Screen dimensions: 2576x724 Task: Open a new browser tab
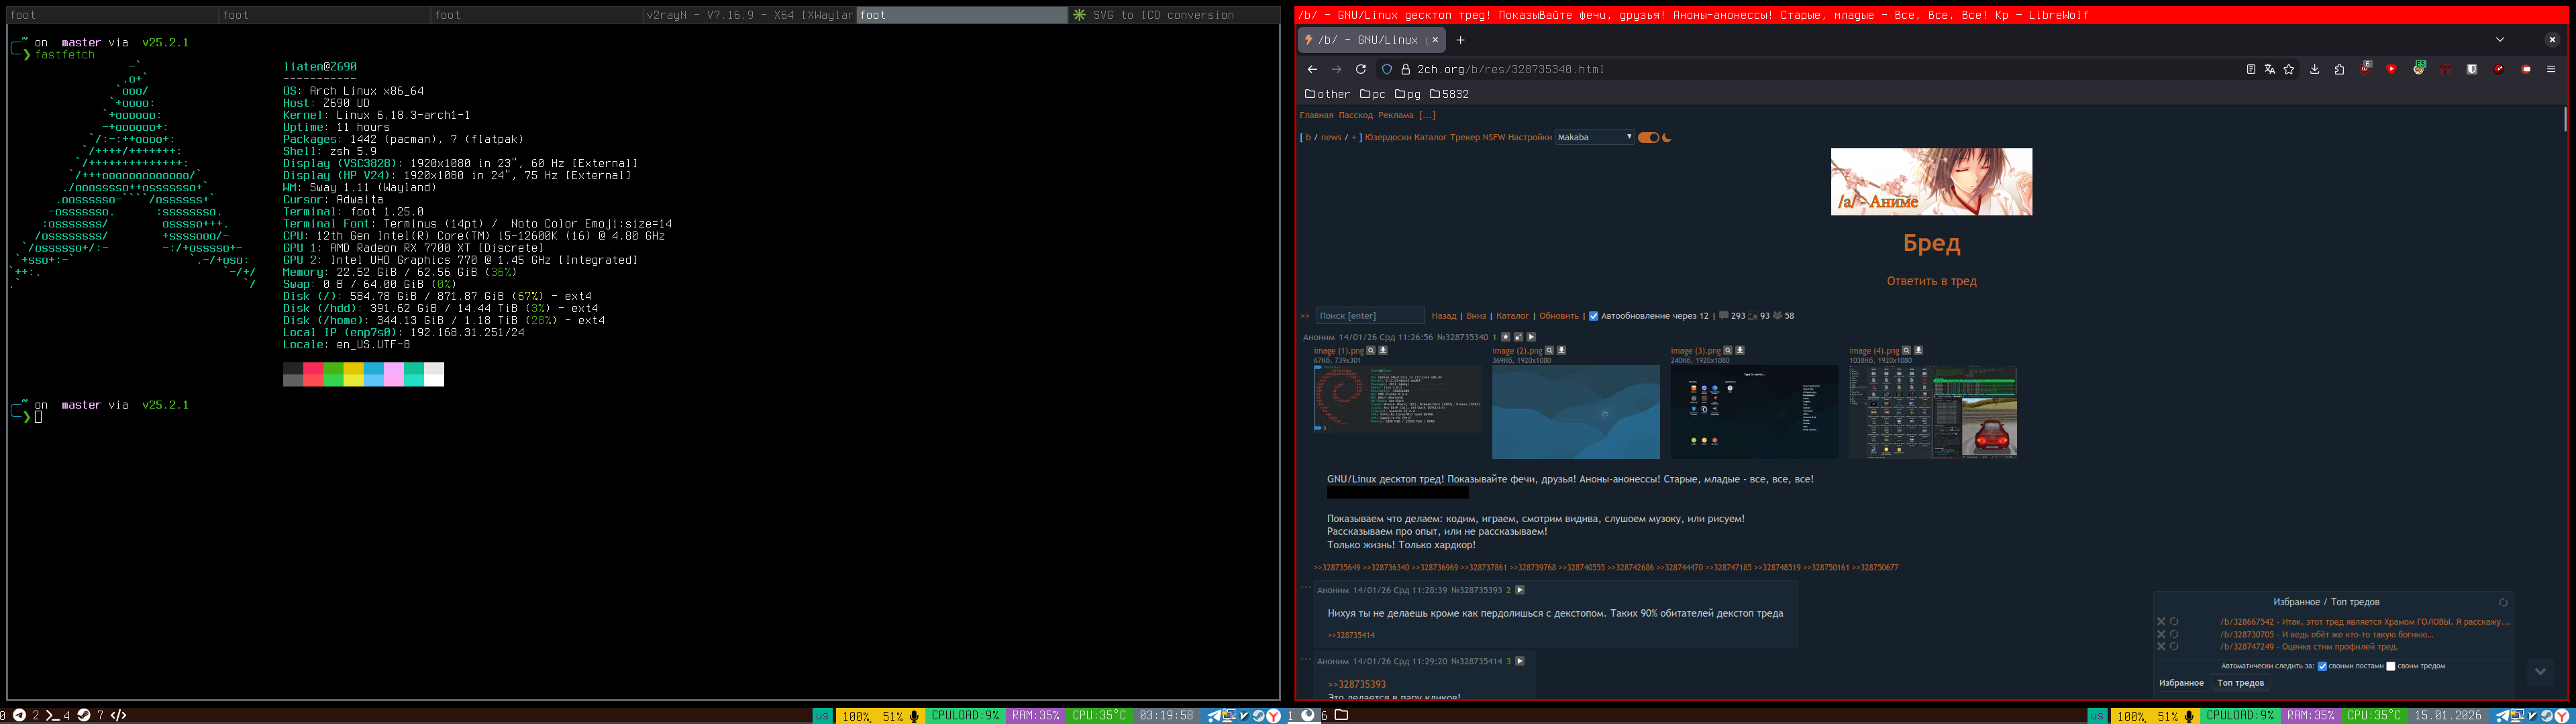point(1460,40)
